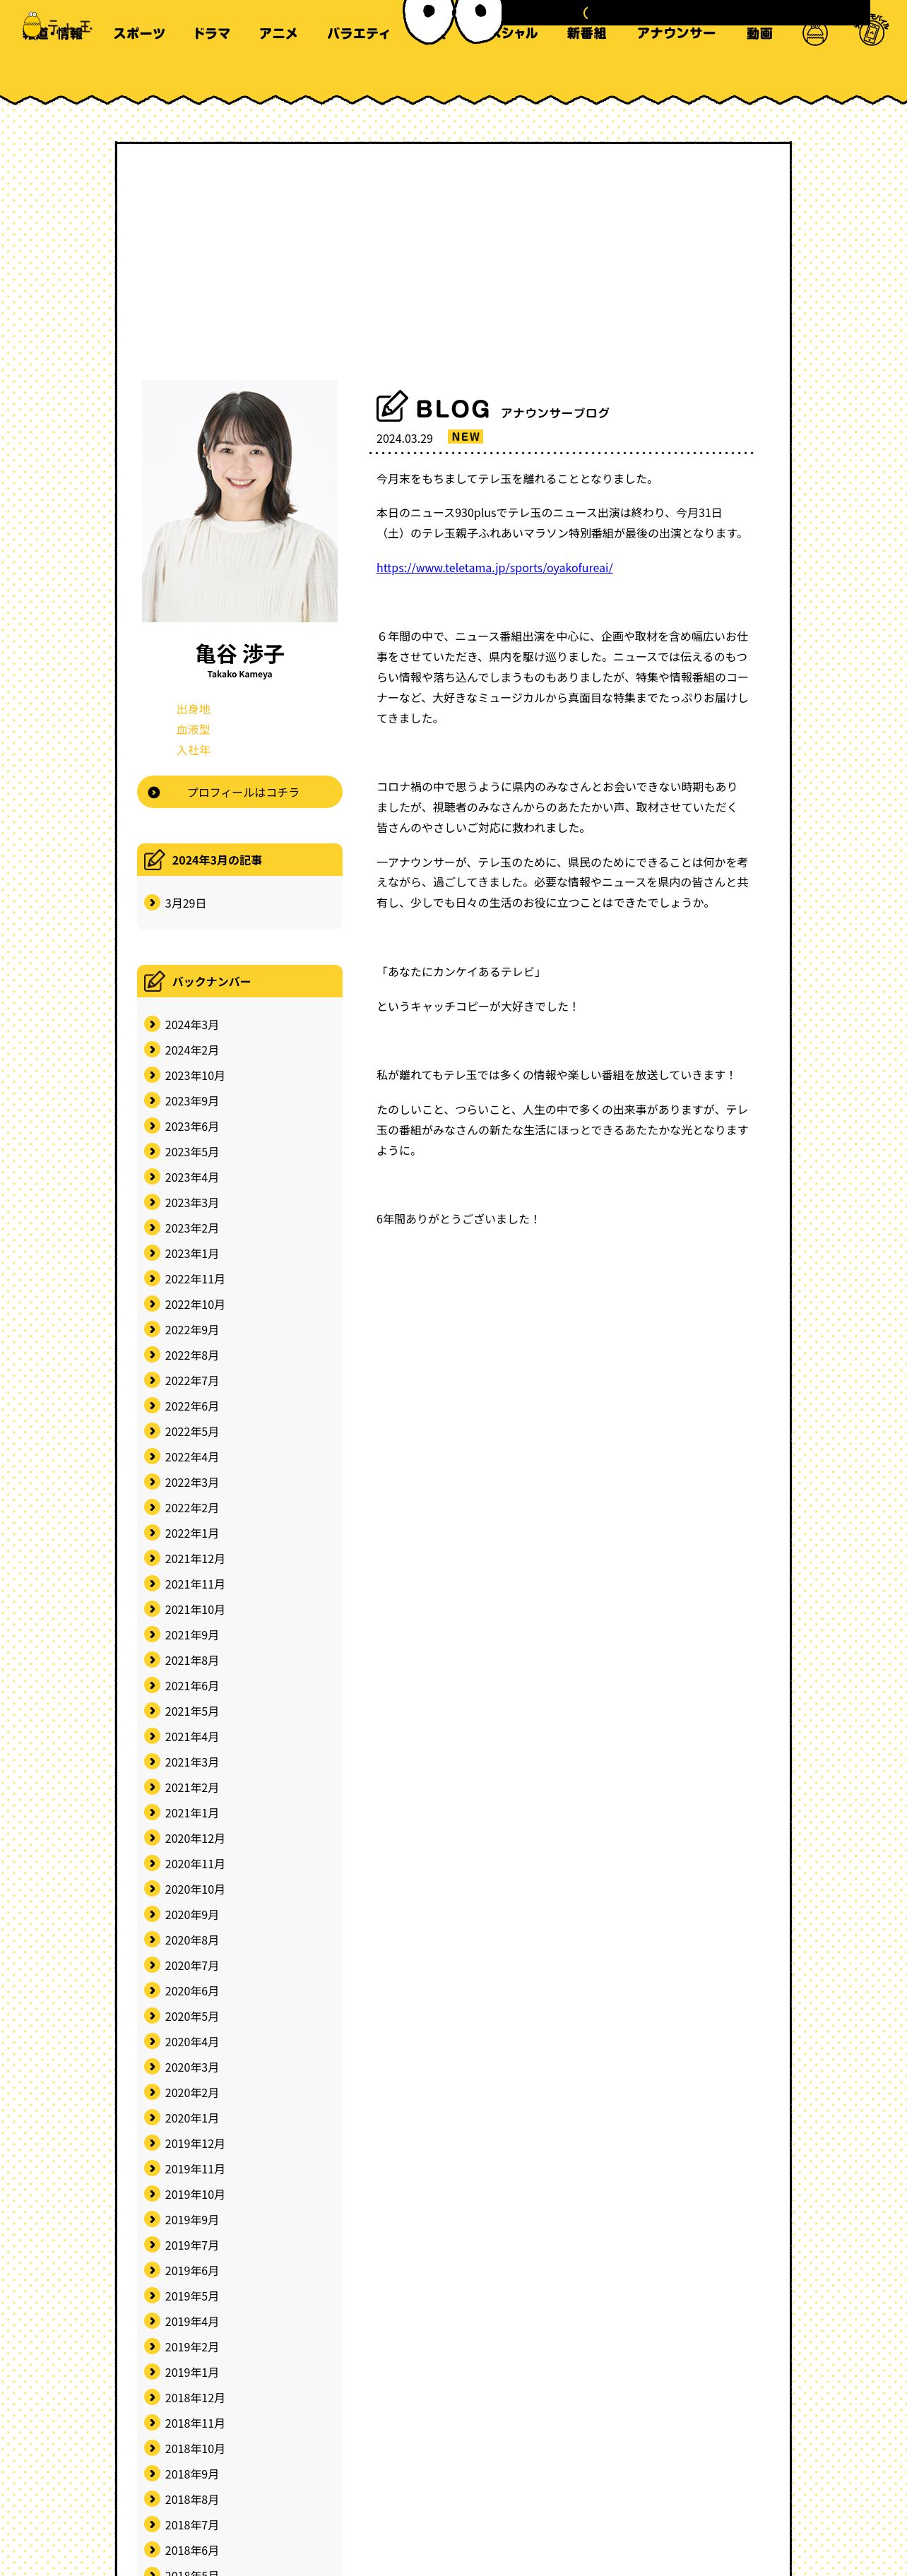Select 2020年8月 in back numbers
907x2576 pixels.
[x=191, y=1940]
